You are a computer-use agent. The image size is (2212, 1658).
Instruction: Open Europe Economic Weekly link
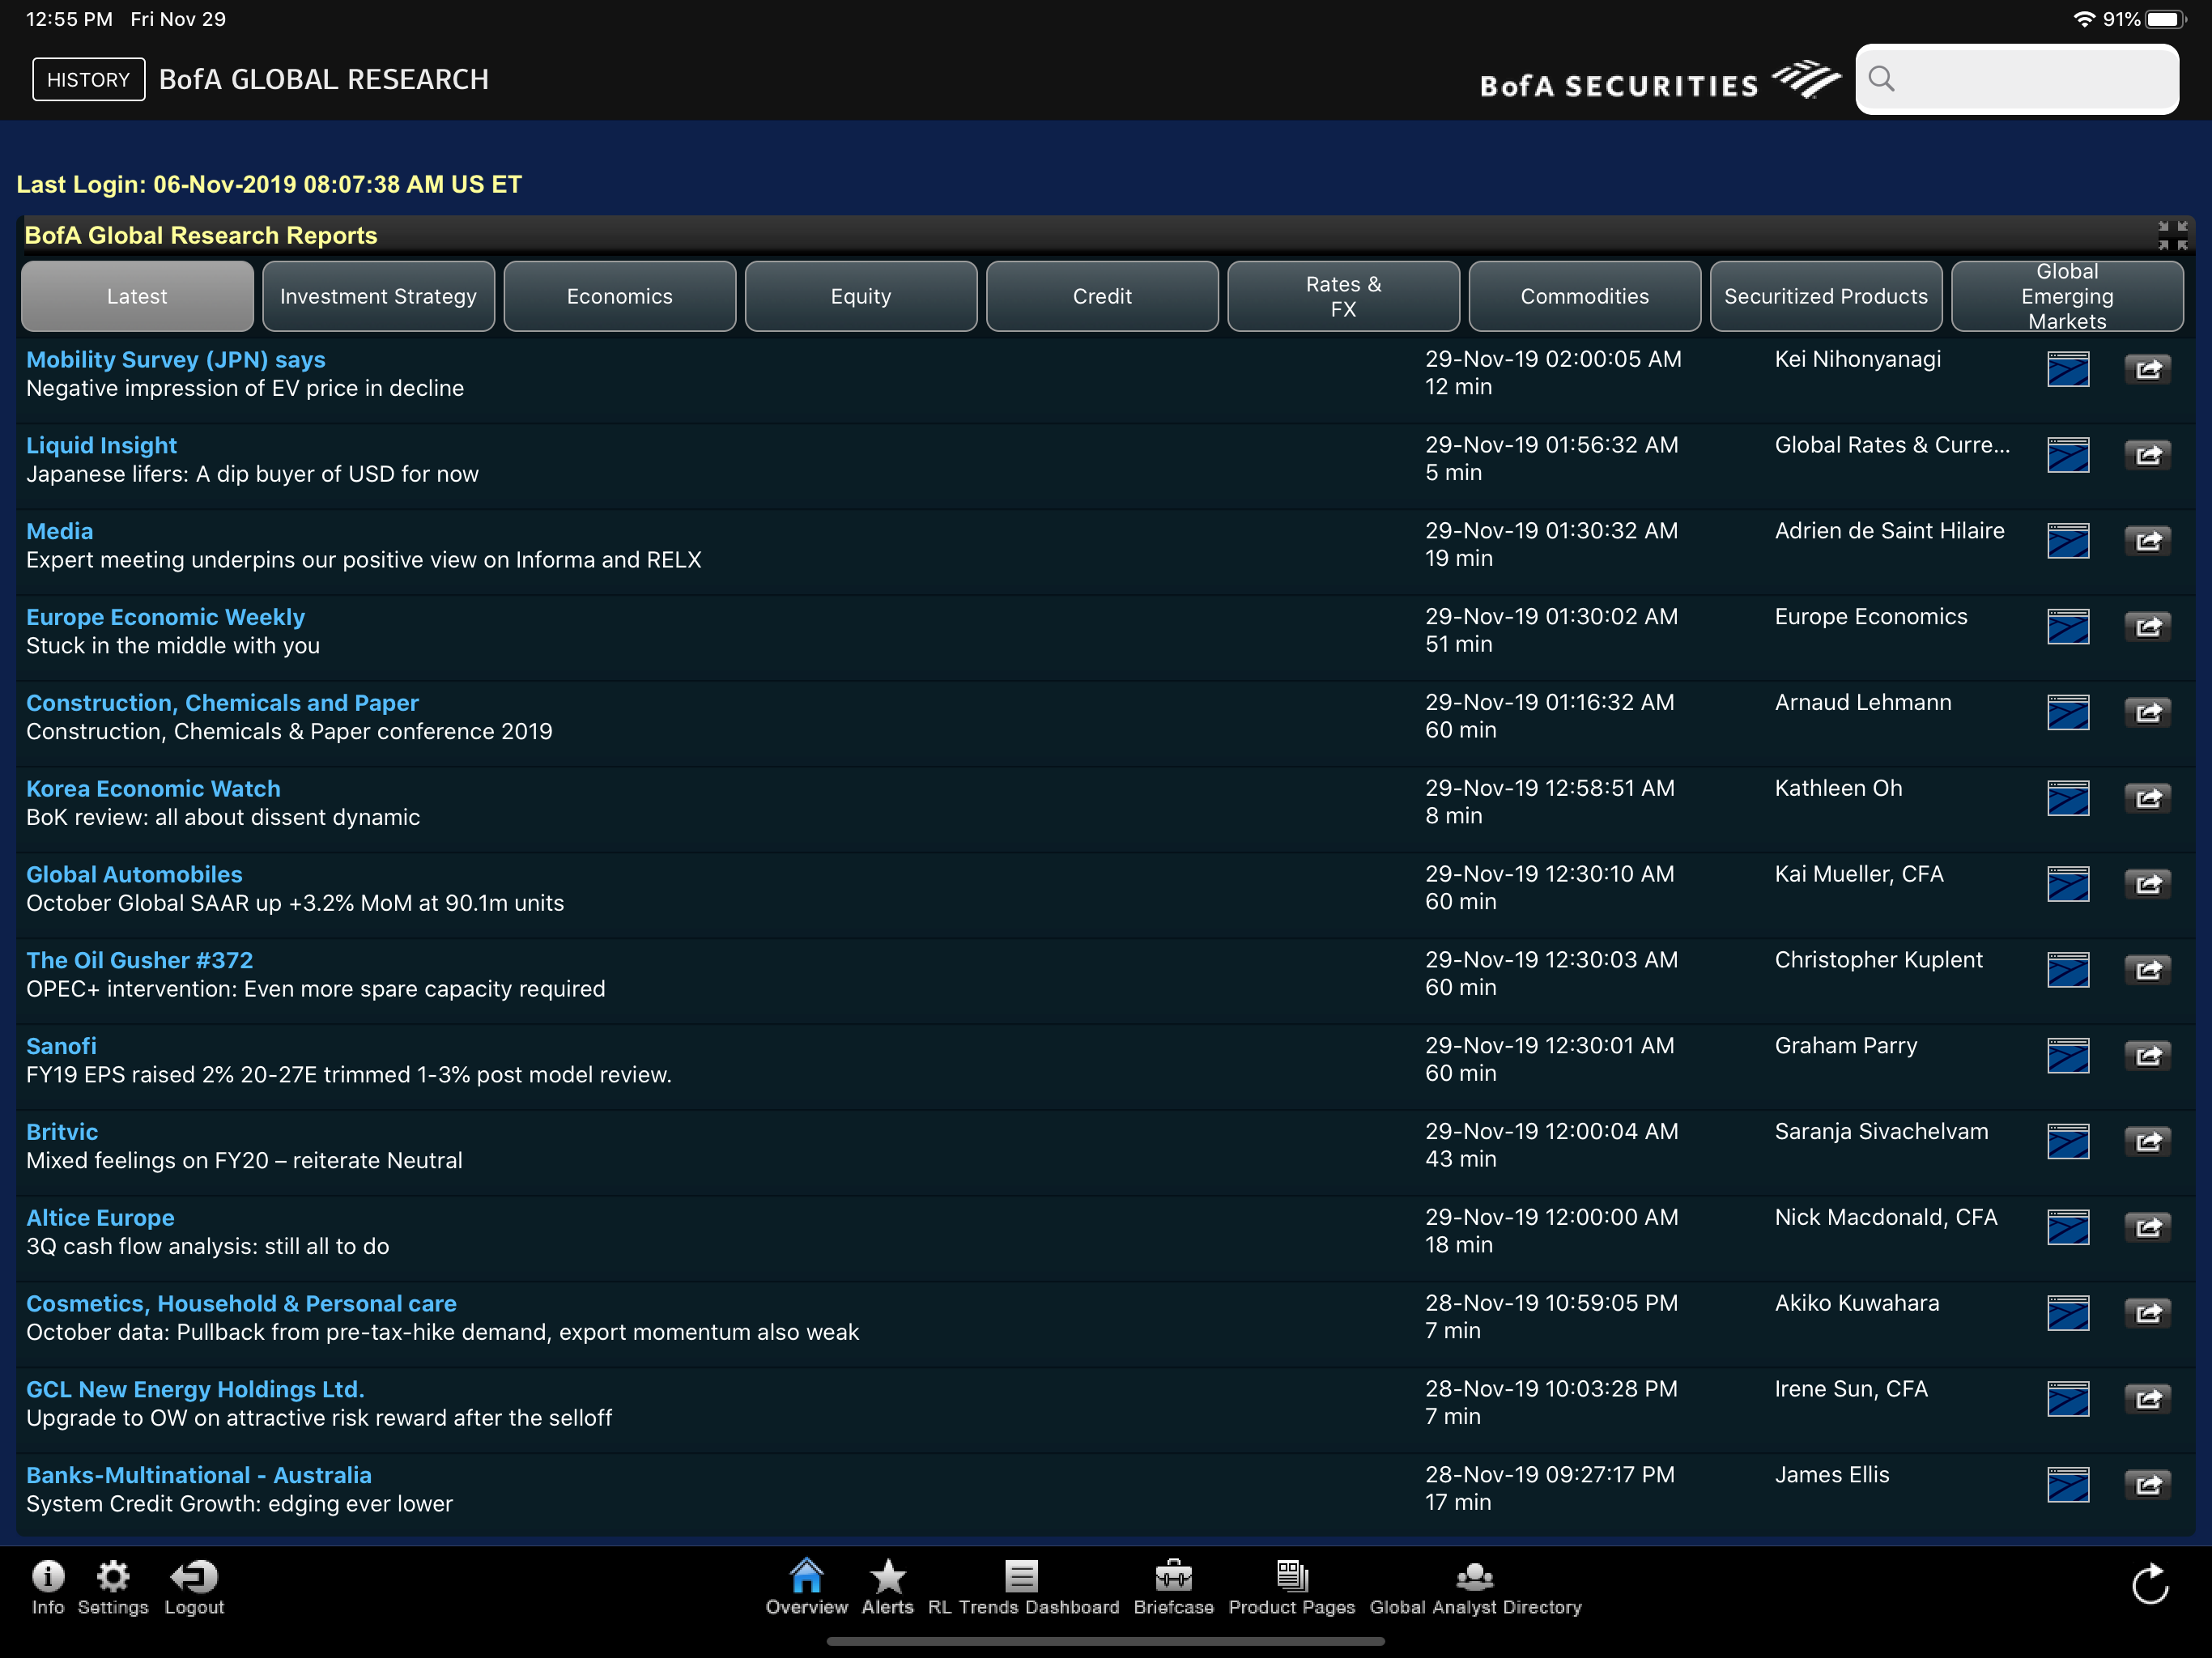[x=165, y=618]
